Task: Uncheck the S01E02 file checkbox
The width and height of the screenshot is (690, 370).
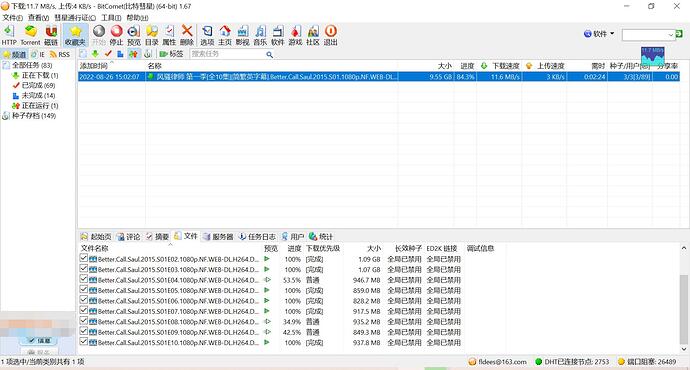Action: pos(84,258)
